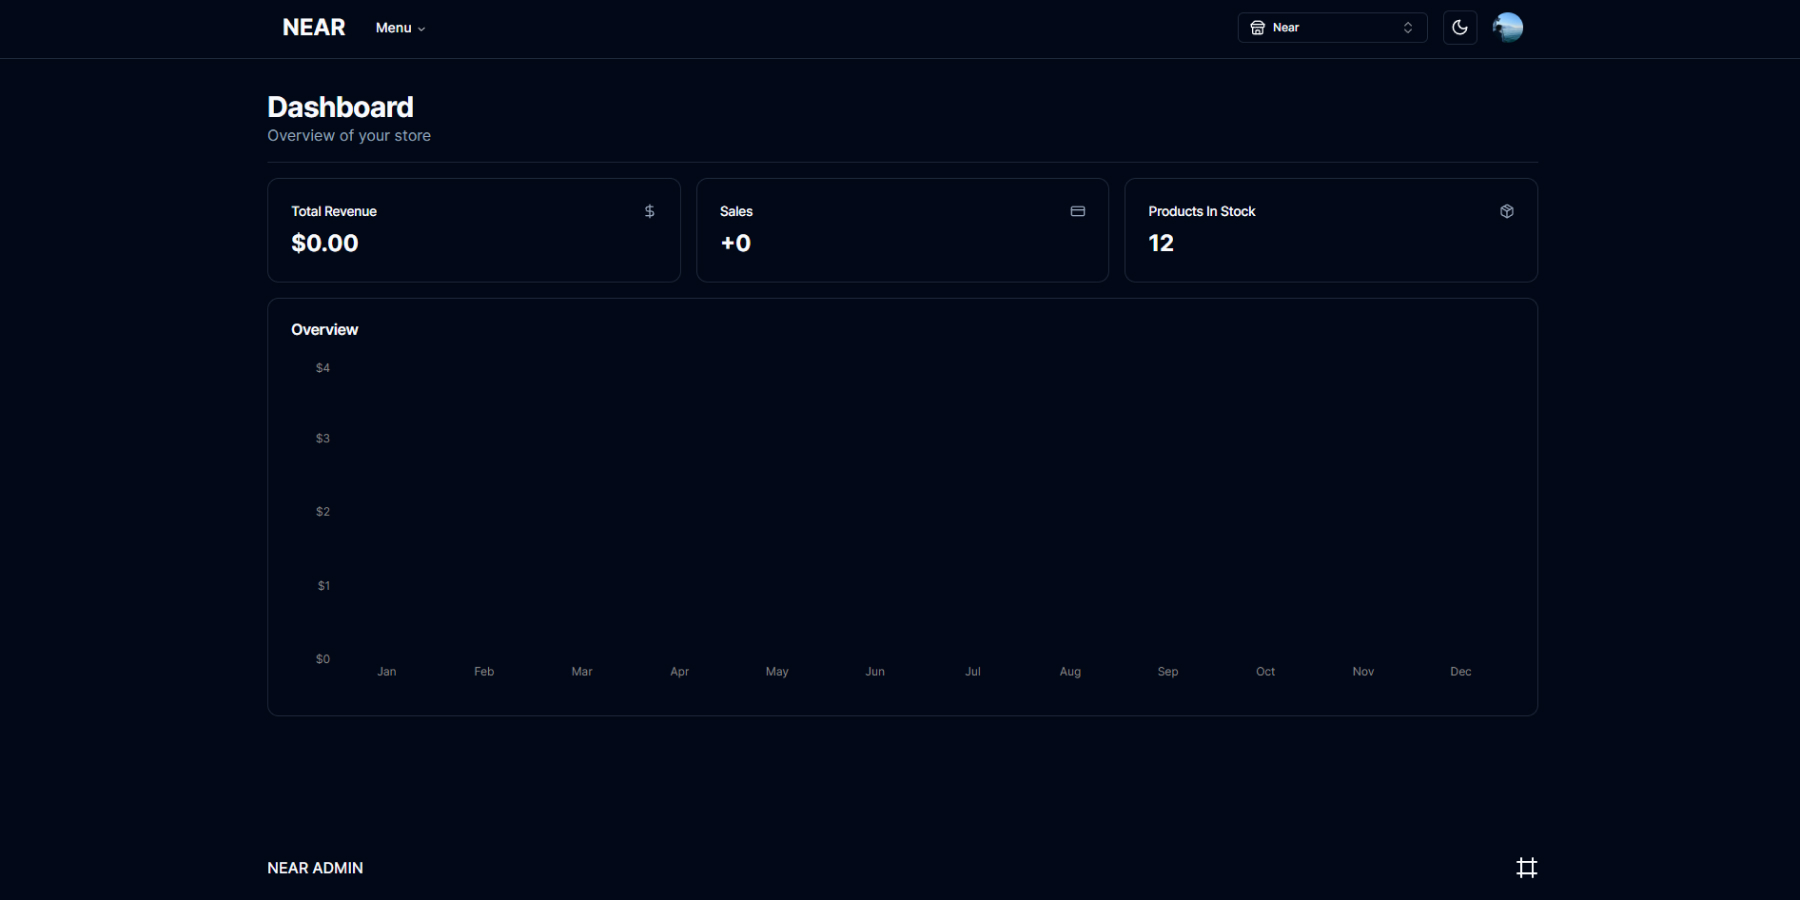Select the Products In Stock card
1800x900 pixels.
click(x=1330, y=231)
